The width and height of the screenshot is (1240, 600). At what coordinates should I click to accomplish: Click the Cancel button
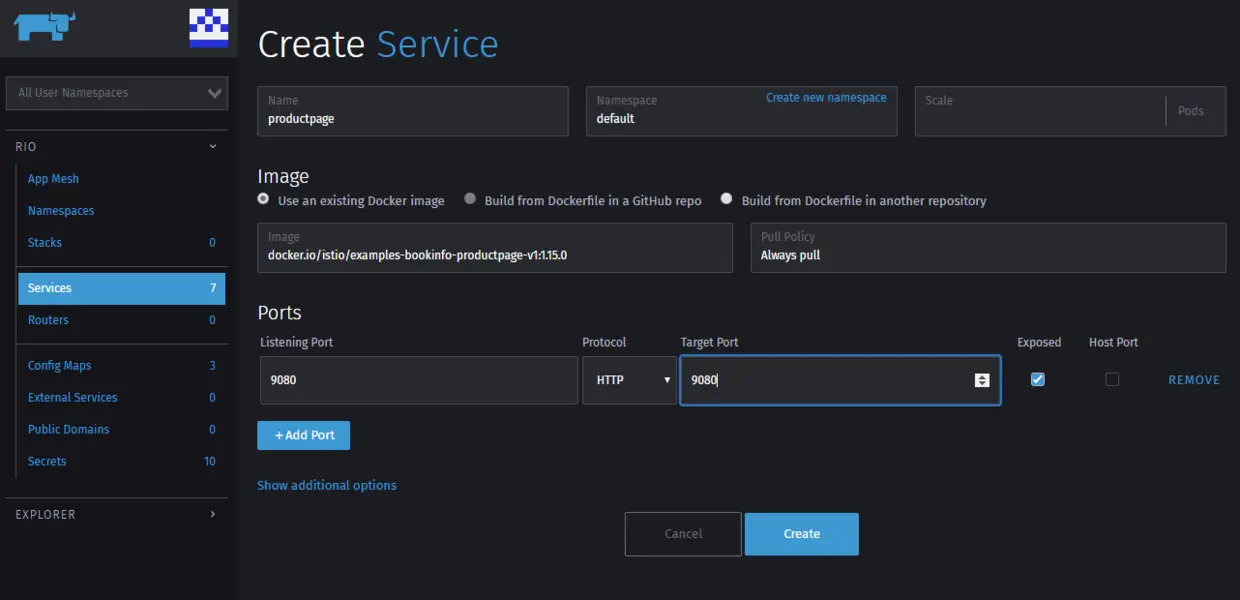coord(683,533)
